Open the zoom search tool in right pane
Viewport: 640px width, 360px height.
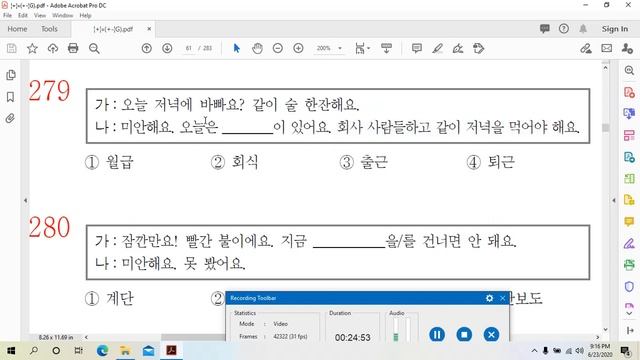coord(629,70)
